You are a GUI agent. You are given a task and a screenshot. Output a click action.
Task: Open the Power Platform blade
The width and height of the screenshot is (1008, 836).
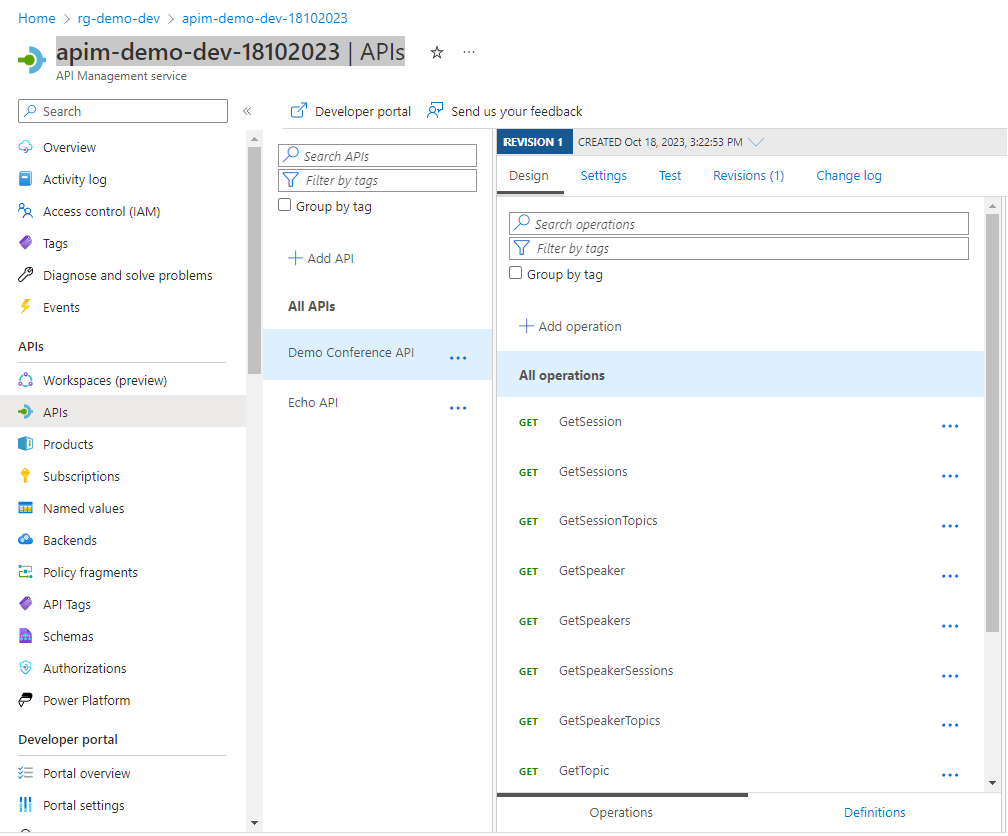[x=85, y=699]
